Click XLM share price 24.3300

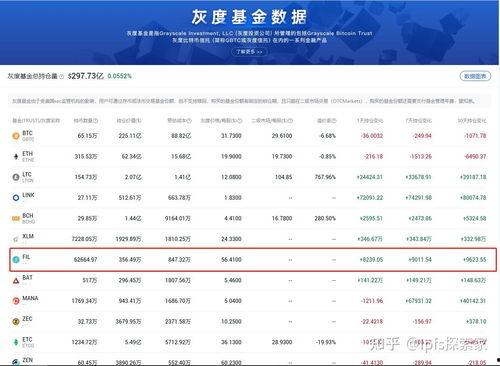231,239
